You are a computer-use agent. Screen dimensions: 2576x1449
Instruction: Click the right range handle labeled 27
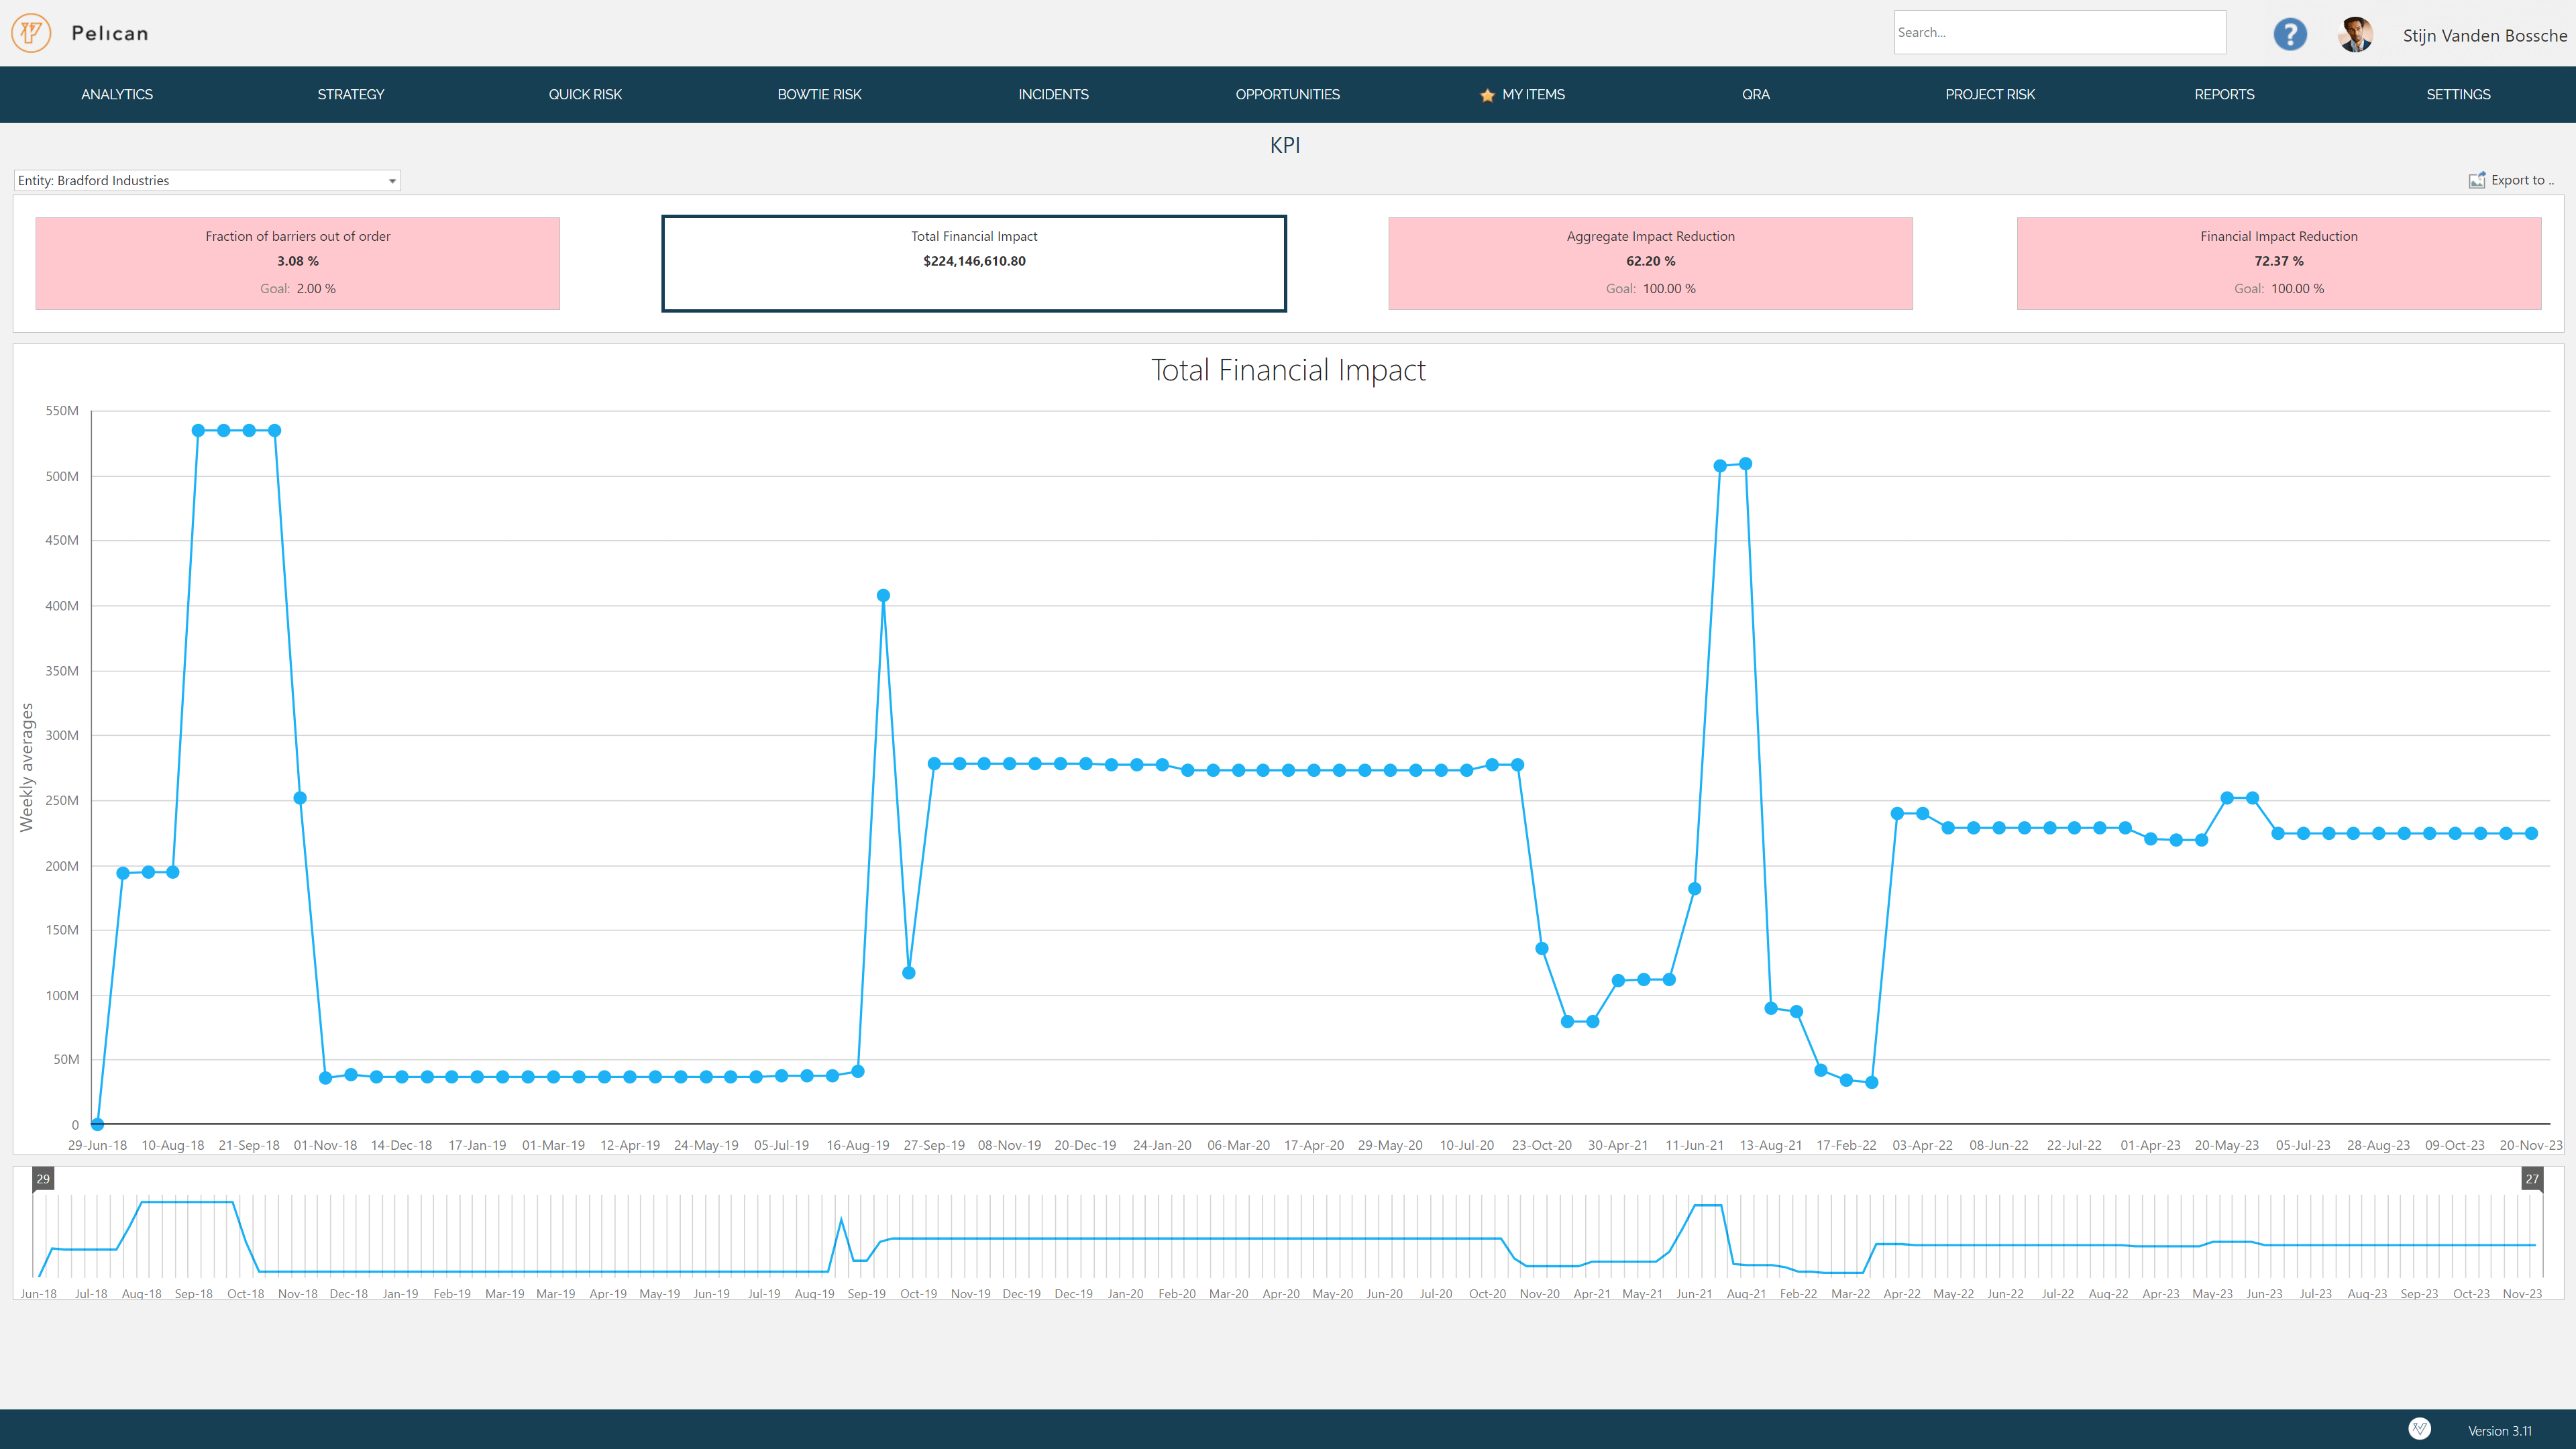coord(2531,1178)
